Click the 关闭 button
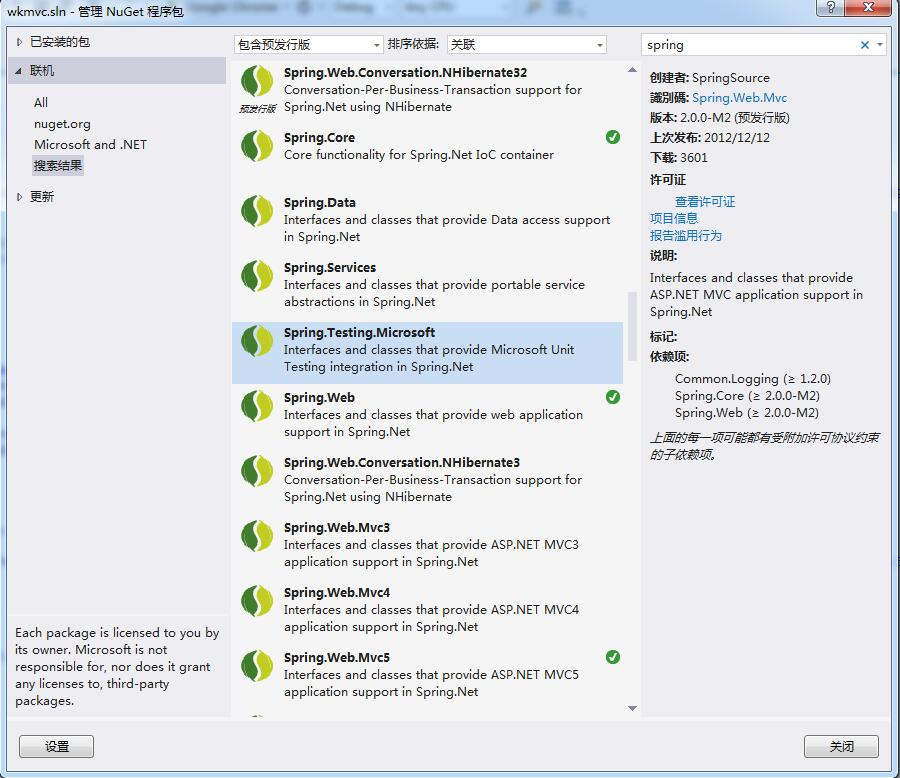The width and height of the screenshot is (900, 778). click(841, 746)
